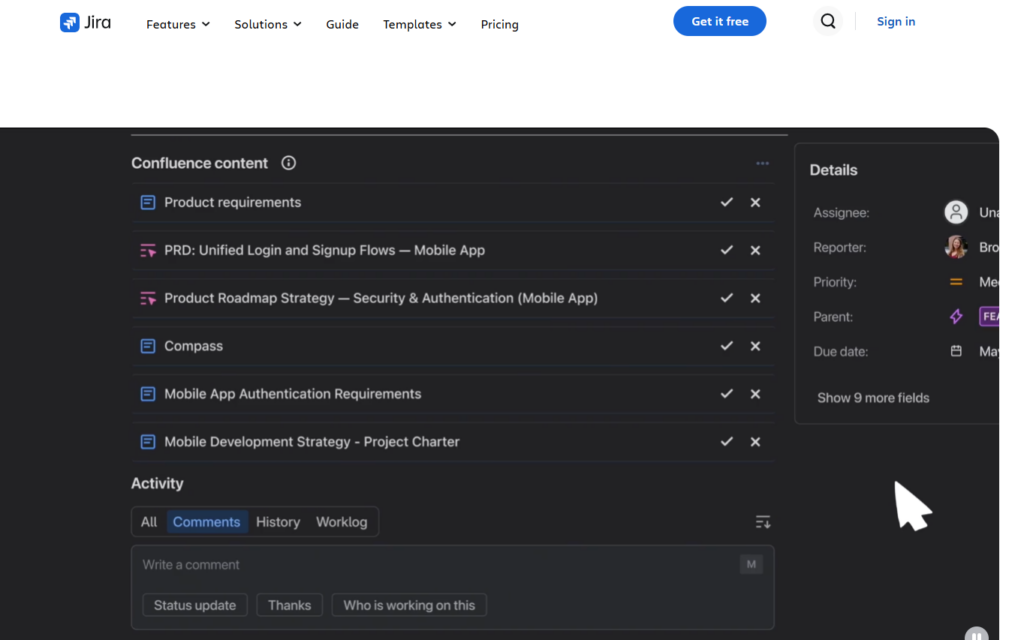Image resolution: width=1024 pixels, height=640 pixels.
Task: Insert the Who is working on this reply
Action: point(409,605)
